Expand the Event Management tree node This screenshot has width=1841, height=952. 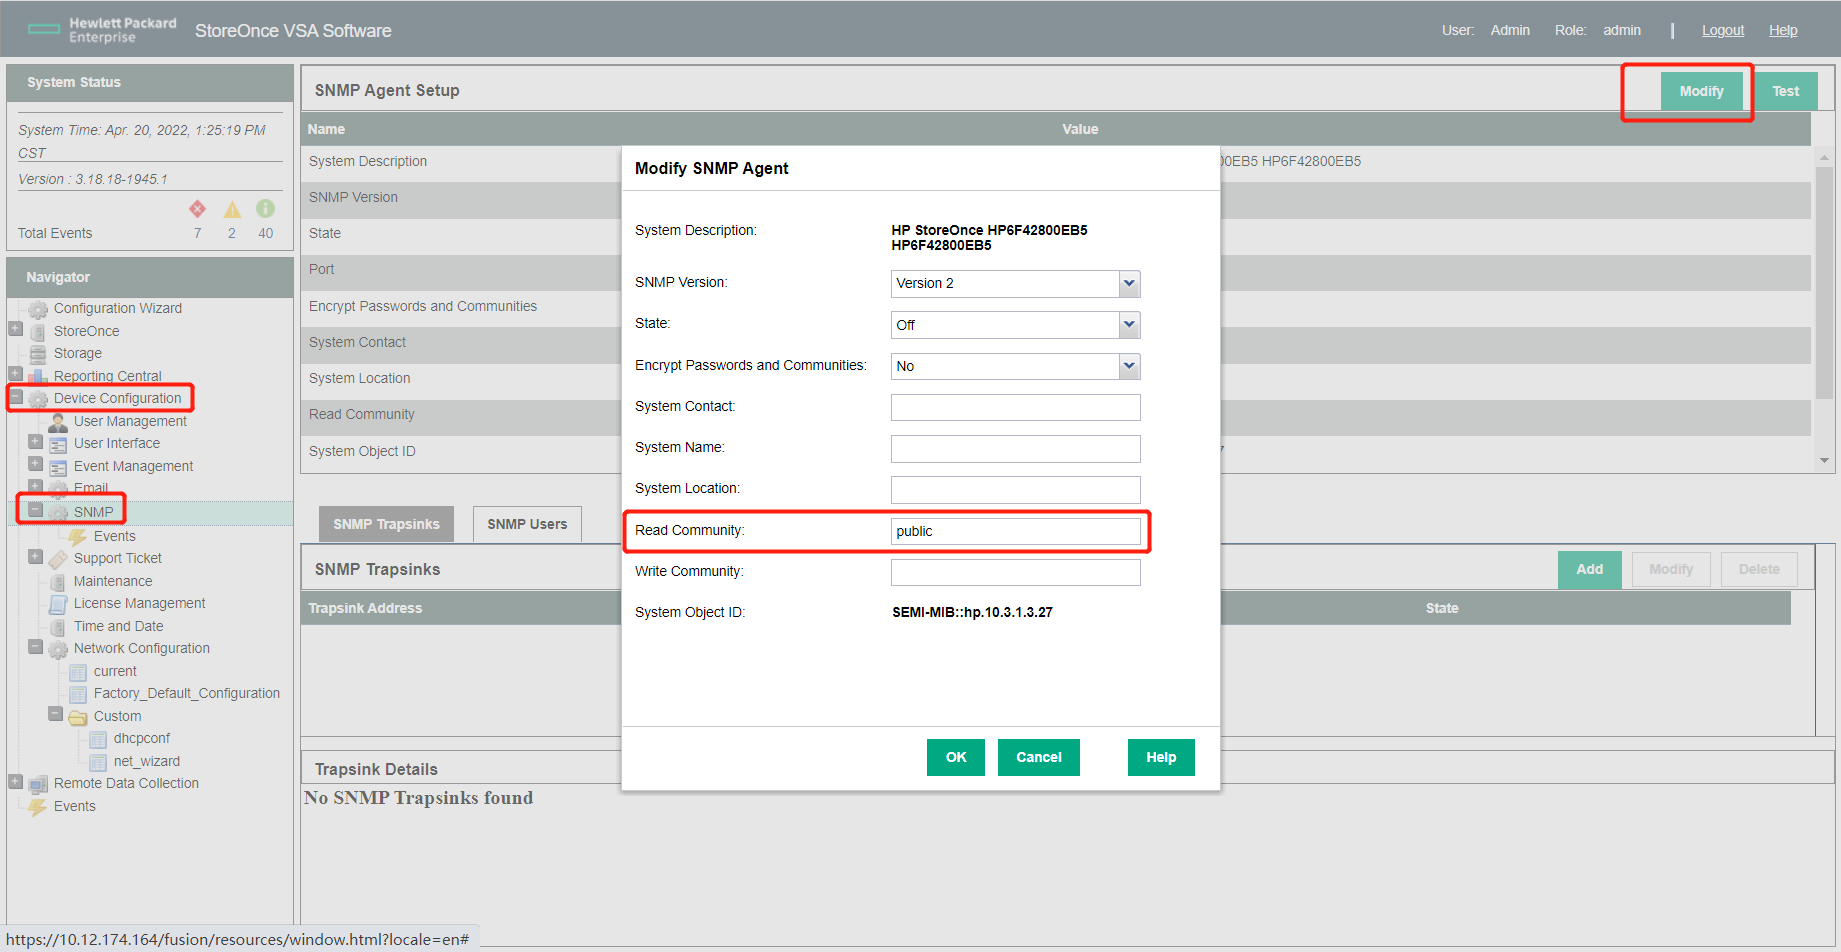pos(36,464)
